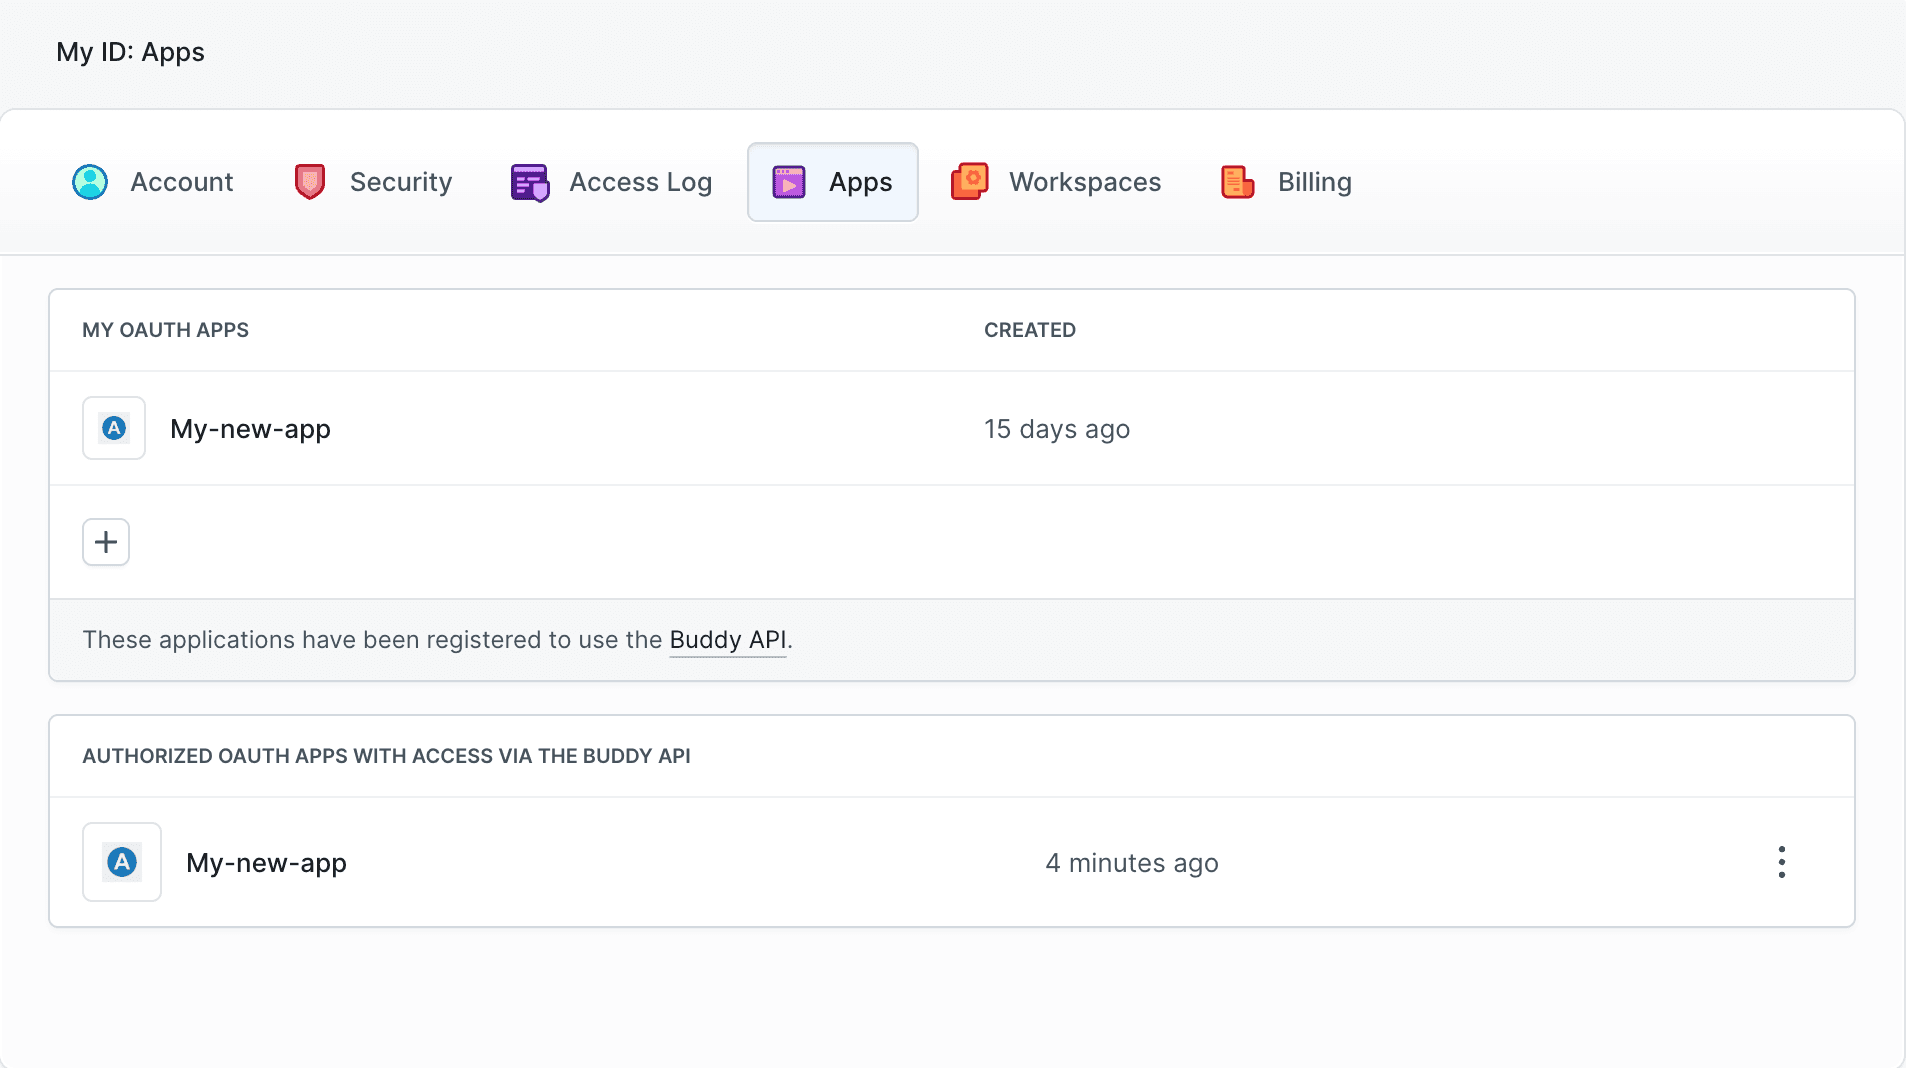
Task: Click the CREATED column header
Action: pyautogui.click(x=1029, y=330)
